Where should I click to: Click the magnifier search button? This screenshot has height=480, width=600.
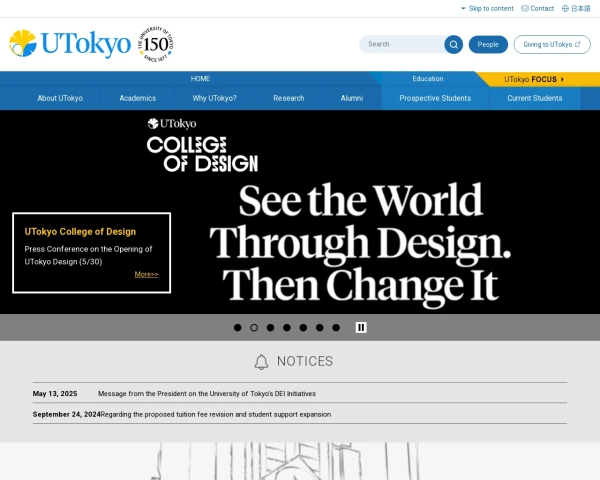tap(453, 44)
